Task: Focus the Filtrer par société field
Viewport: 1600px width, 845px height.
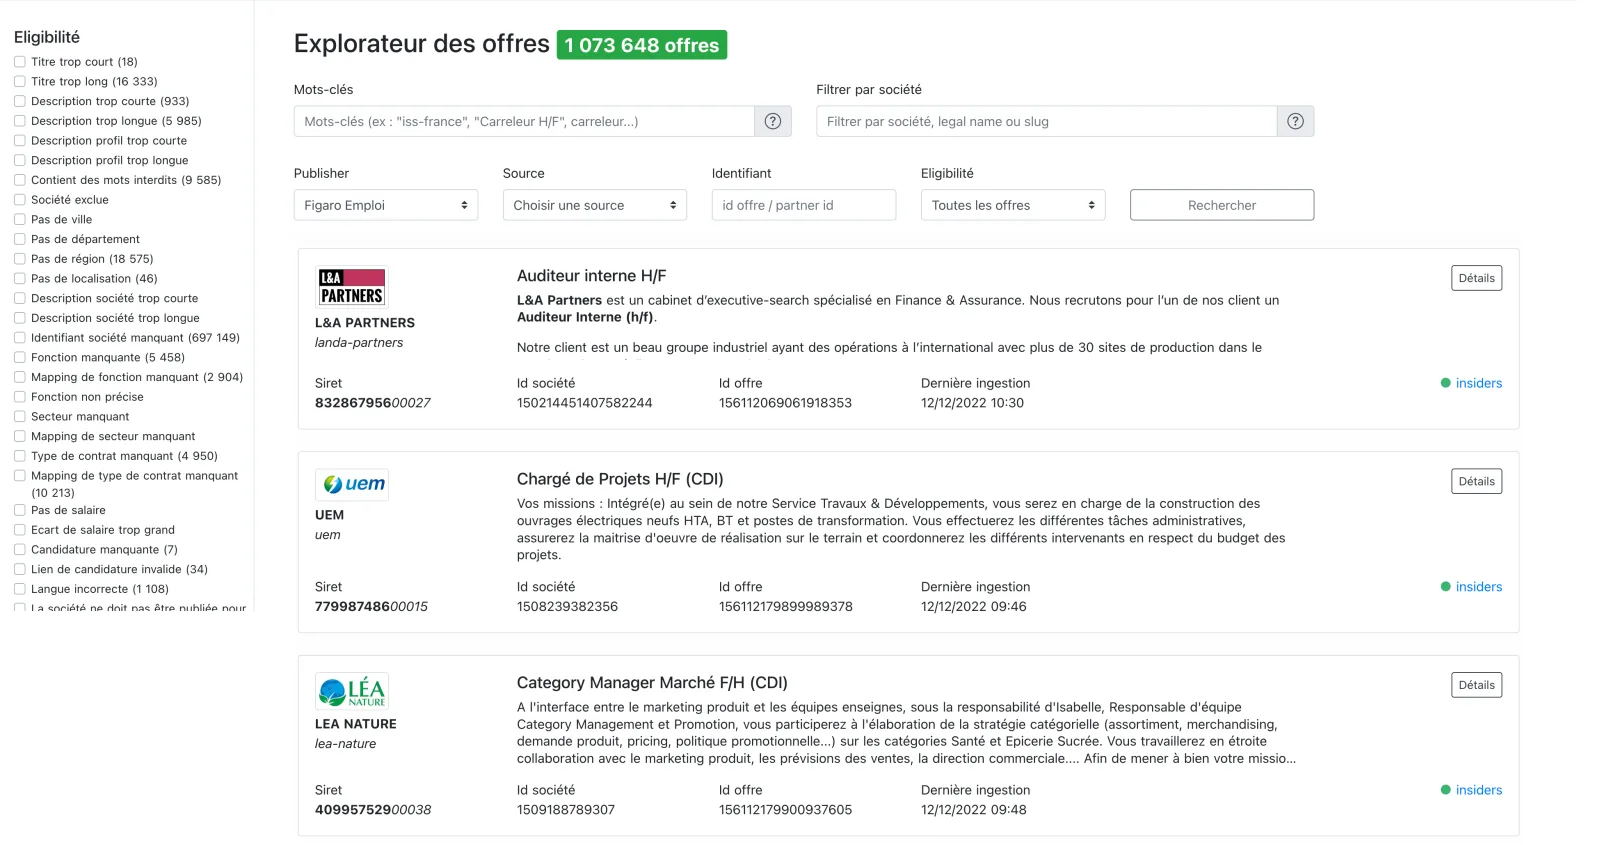Action: [x=1047, y=121]
